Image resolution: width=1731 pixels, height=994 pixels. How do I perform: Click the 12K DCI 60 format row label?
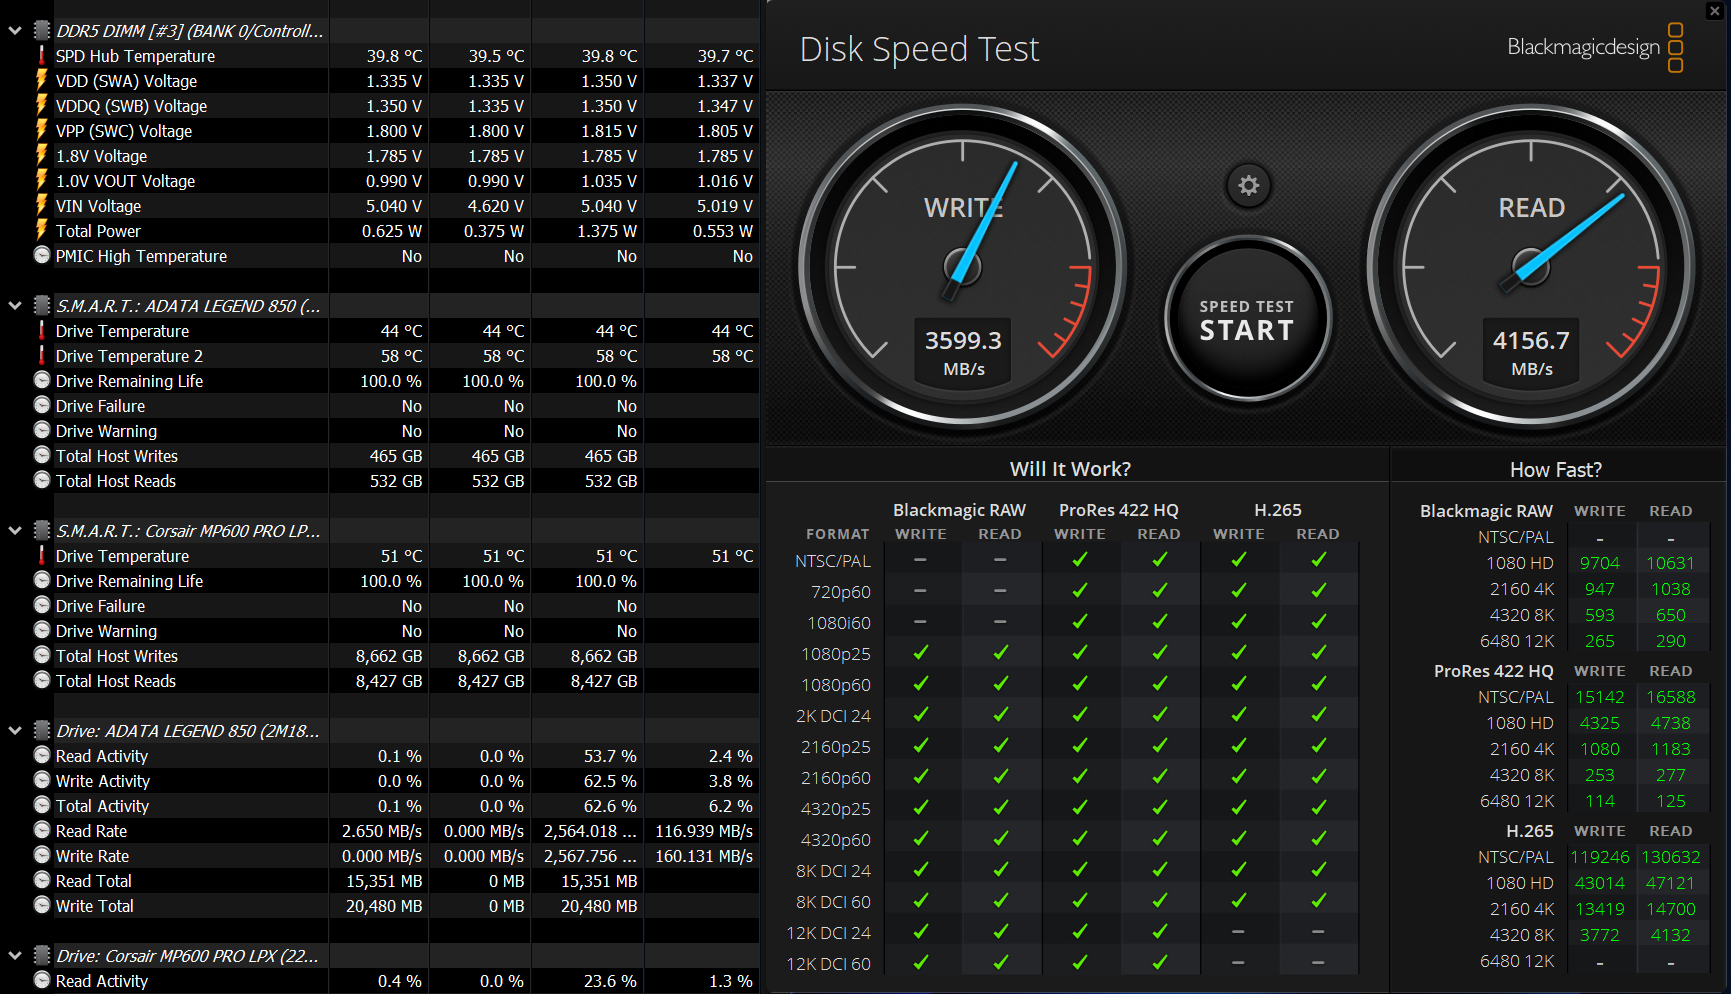point(828,964)
